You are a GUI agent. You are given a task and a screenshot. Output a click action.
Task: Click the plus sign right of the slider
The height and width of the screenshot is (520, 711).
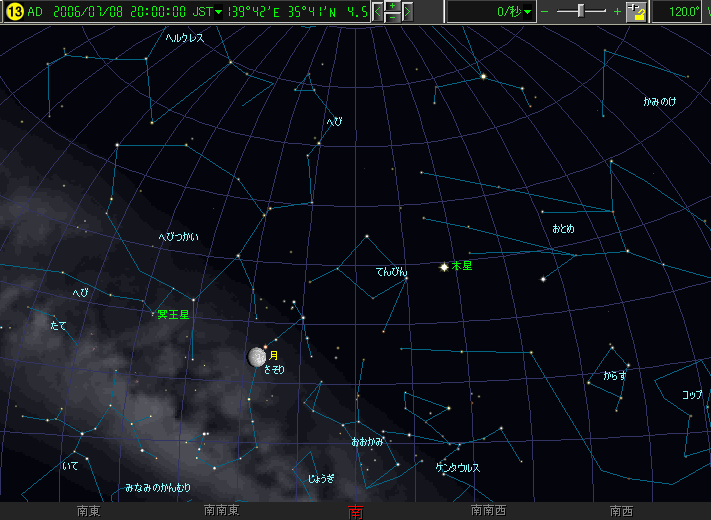click(617, 12)
